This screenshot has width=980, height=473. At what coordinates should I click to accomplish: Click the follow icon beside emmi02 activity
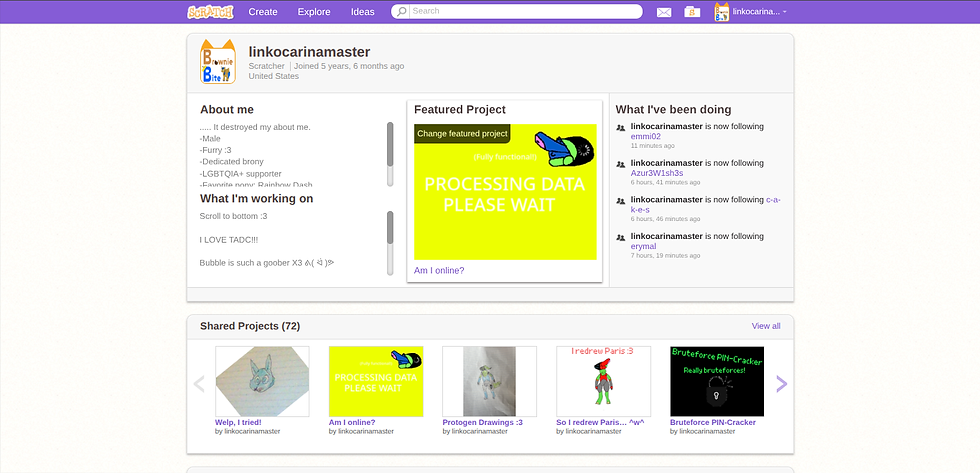tap(621, 127)
